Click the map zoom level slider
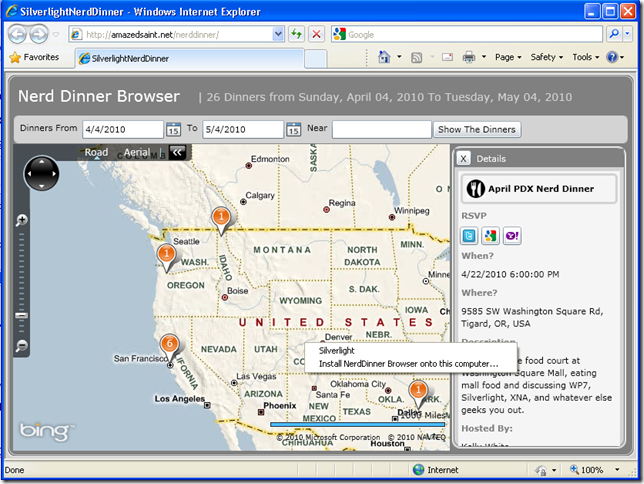 click(x=22, y=316)
